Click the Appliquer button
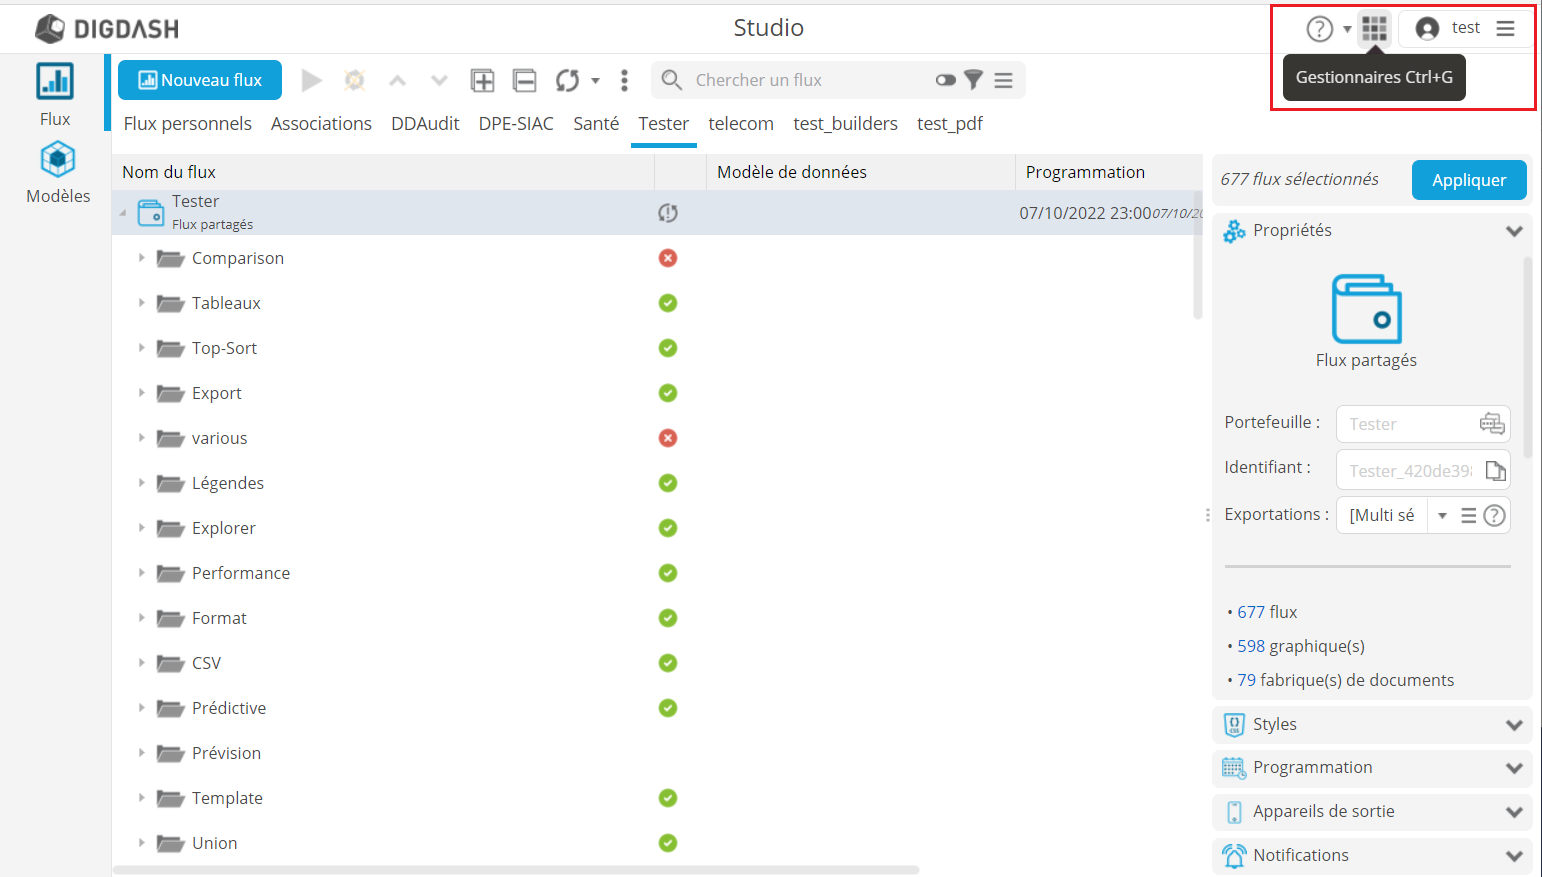The height and width of the screenshot is (877, 1542). [x=1469, y=180]
